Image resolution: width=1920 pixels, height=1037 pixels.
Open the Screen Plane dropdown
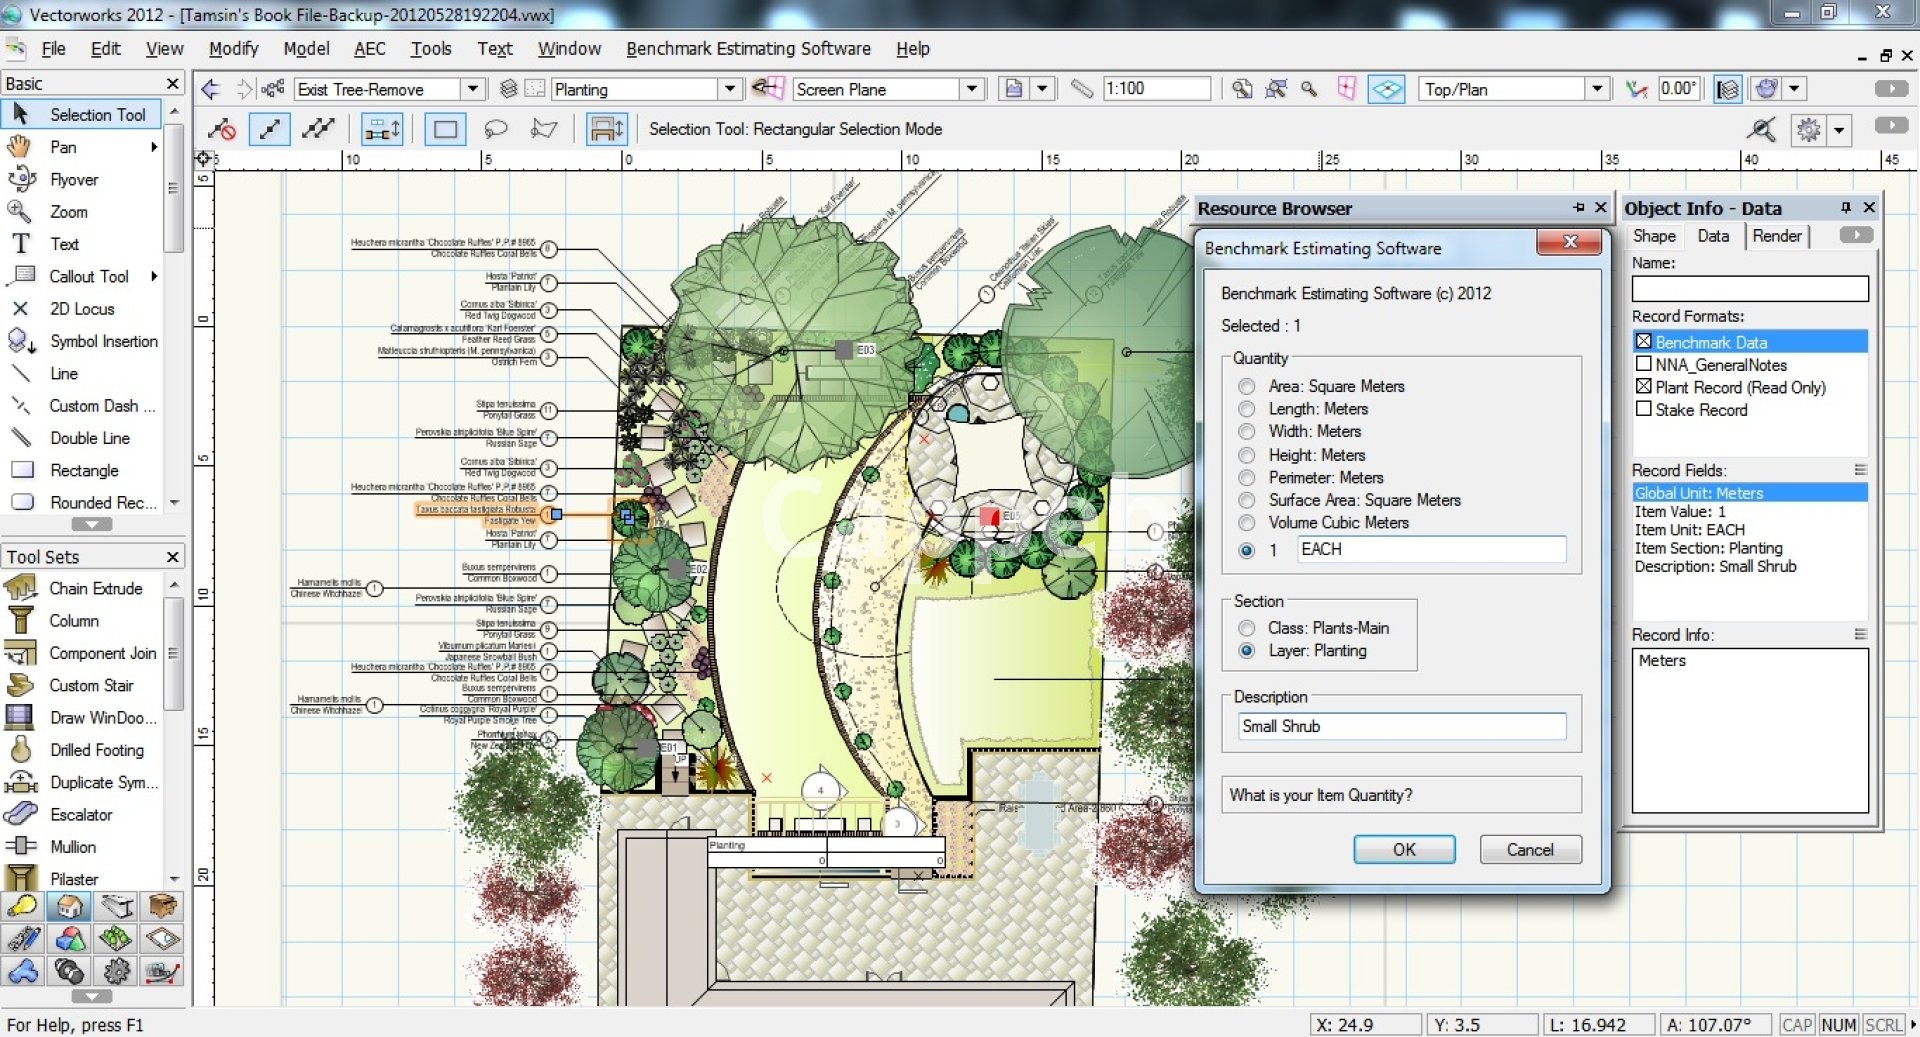click(x=971, y=89)
